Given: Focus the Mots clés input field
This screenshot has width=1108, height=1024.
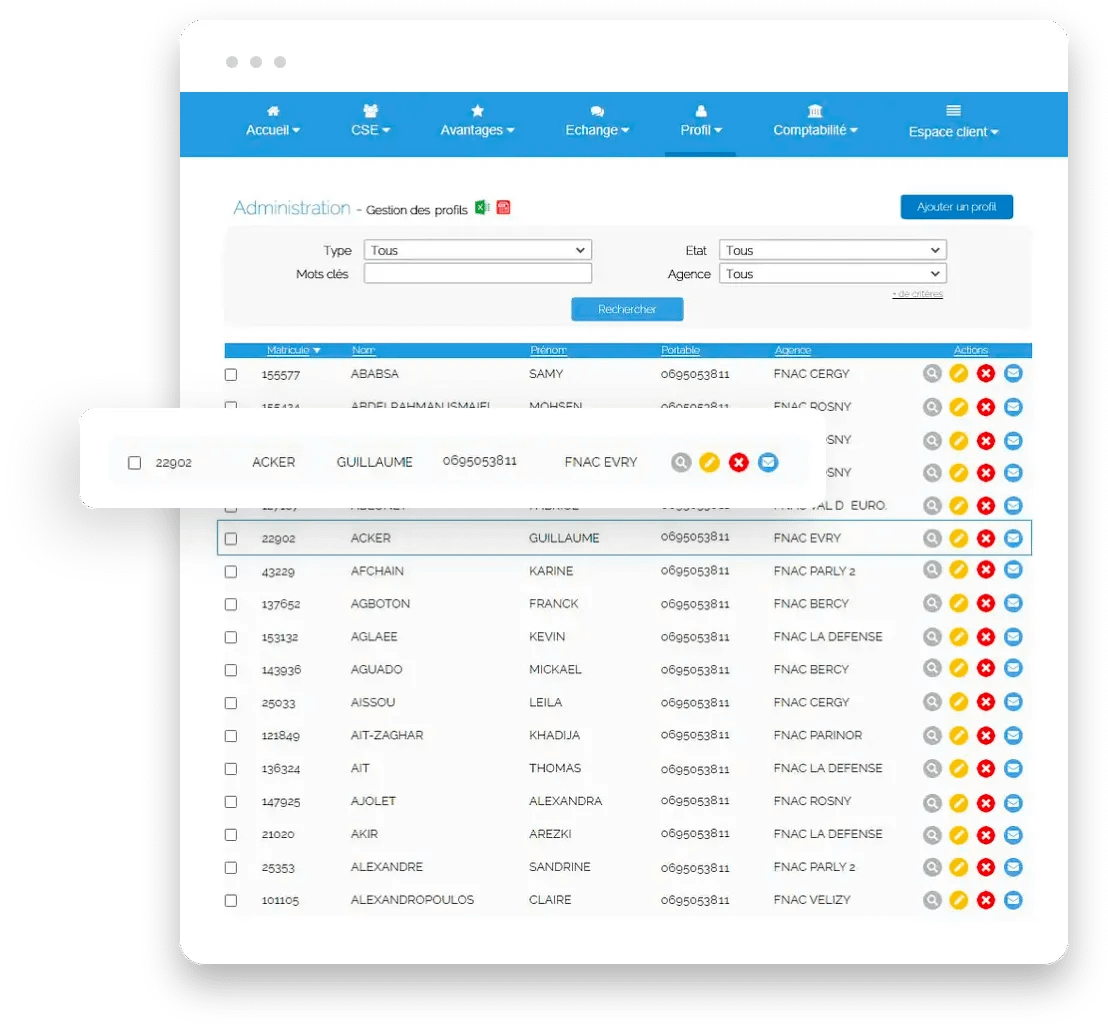Looking at the screenshot, I should (478, 273).
